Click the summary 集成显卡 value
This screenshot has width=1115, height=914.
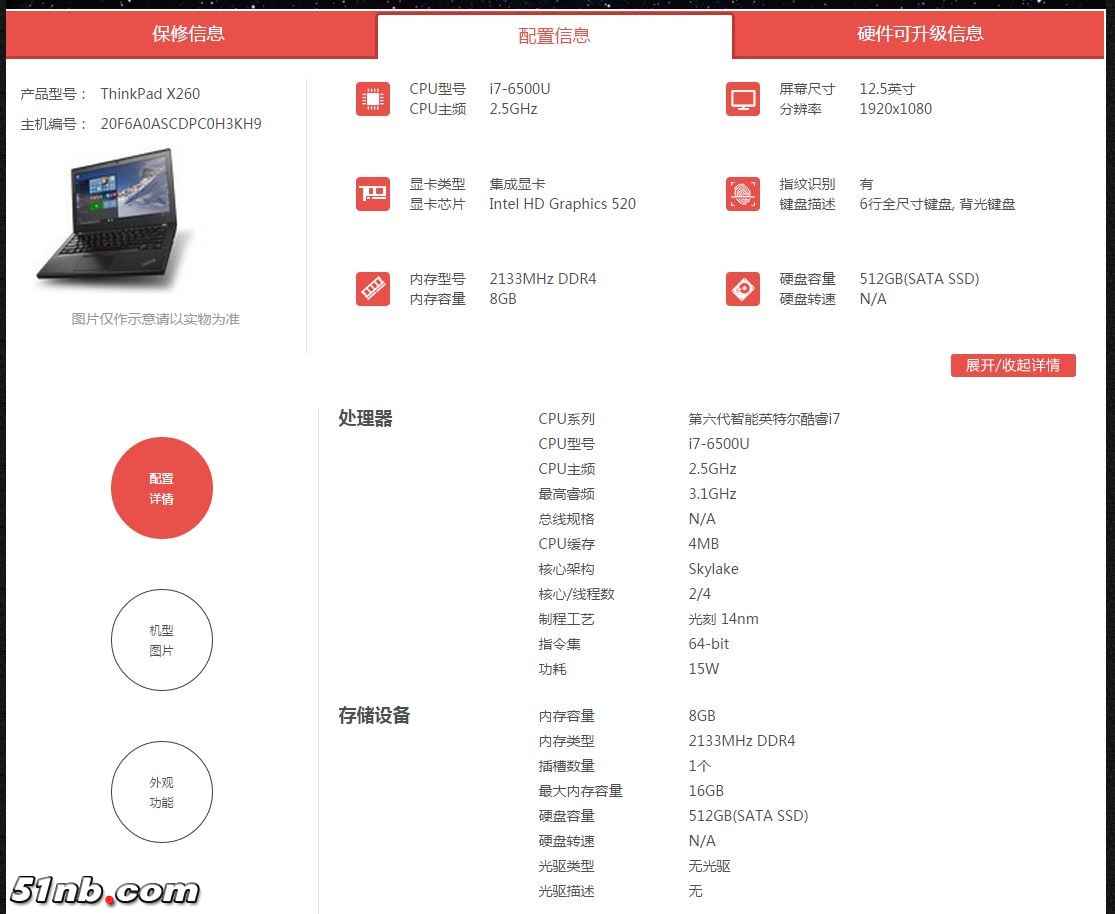[x=517, y=184]
